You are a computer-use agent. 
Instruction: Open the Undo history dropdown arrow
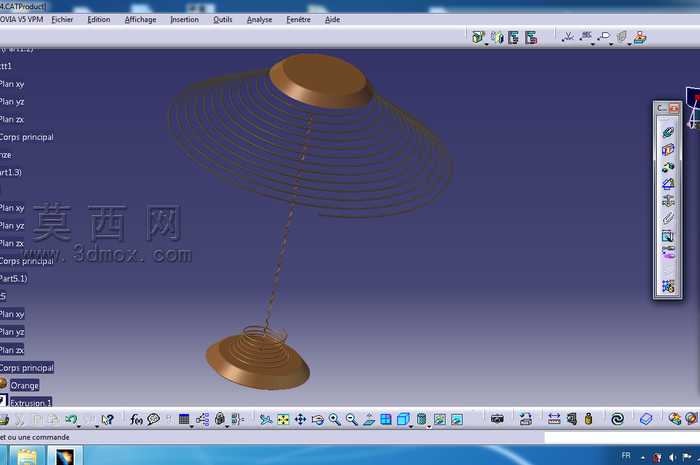tap(79, 427)
